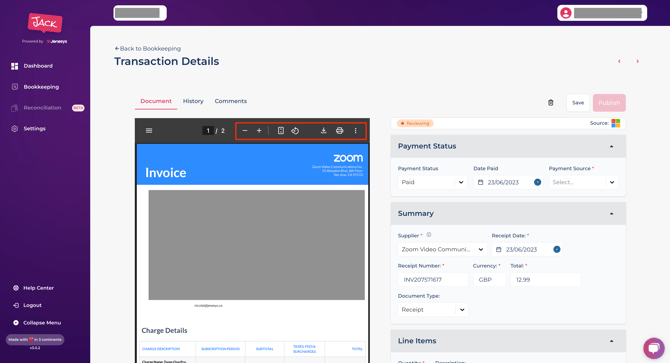Edit the Total amount field
This screenshot has width=670, height=363.
coord(546,280)
